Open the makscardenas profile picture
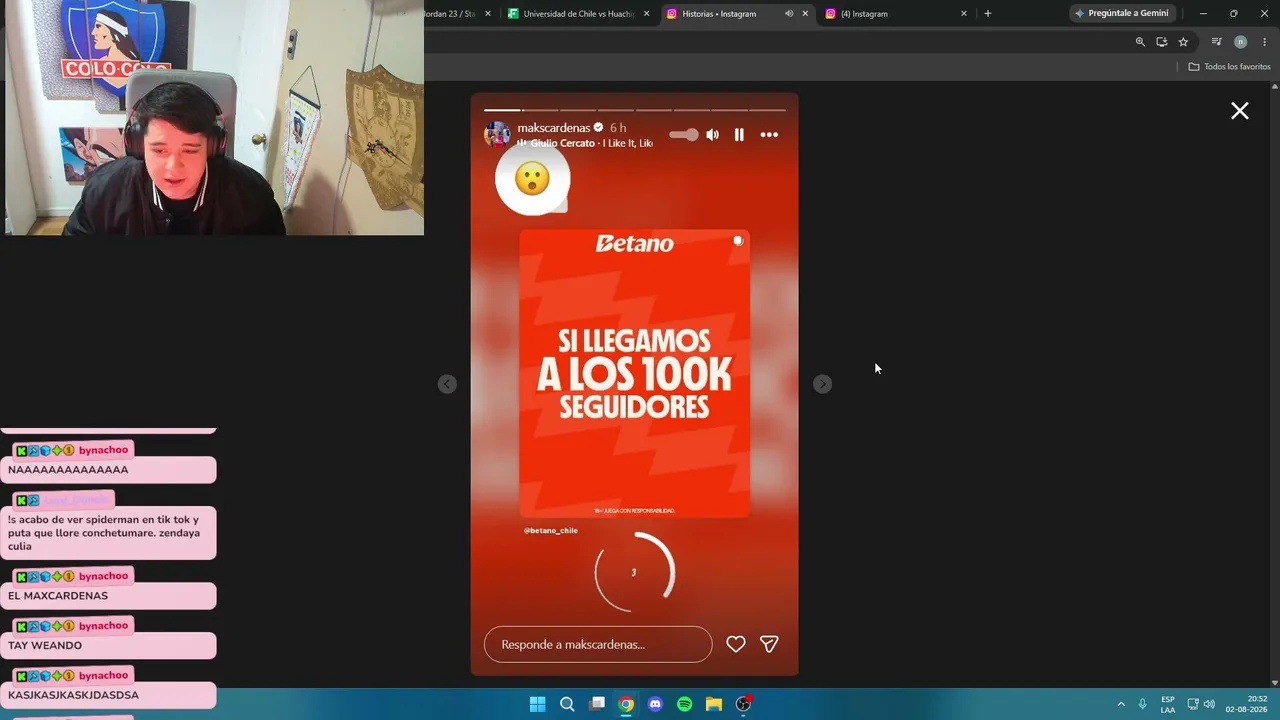The height and width of the screenshot is (720, 1280). (x=497, y=134)
